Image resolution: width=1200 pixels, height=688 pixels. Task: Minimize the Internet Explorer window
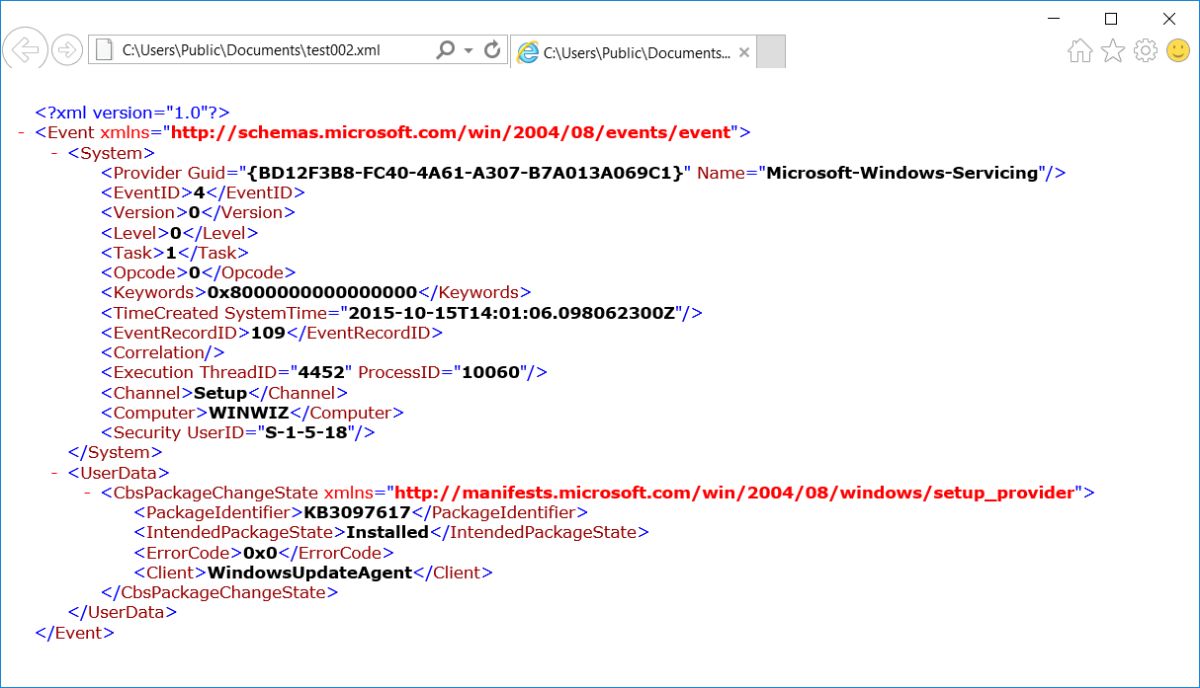click(1052, 18)
